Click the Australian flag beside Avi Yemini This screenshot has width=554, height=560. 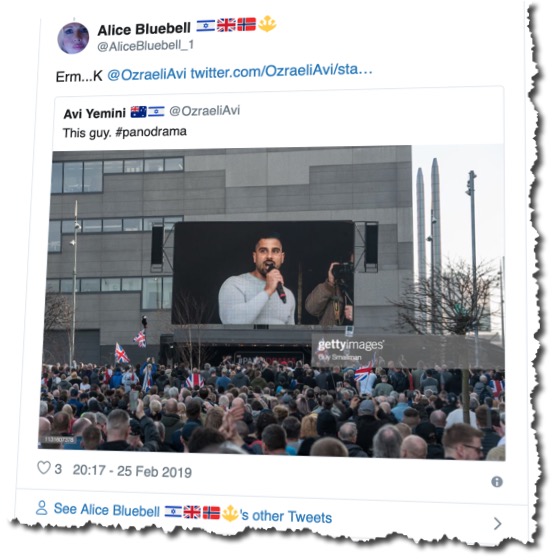click(139, 112)
